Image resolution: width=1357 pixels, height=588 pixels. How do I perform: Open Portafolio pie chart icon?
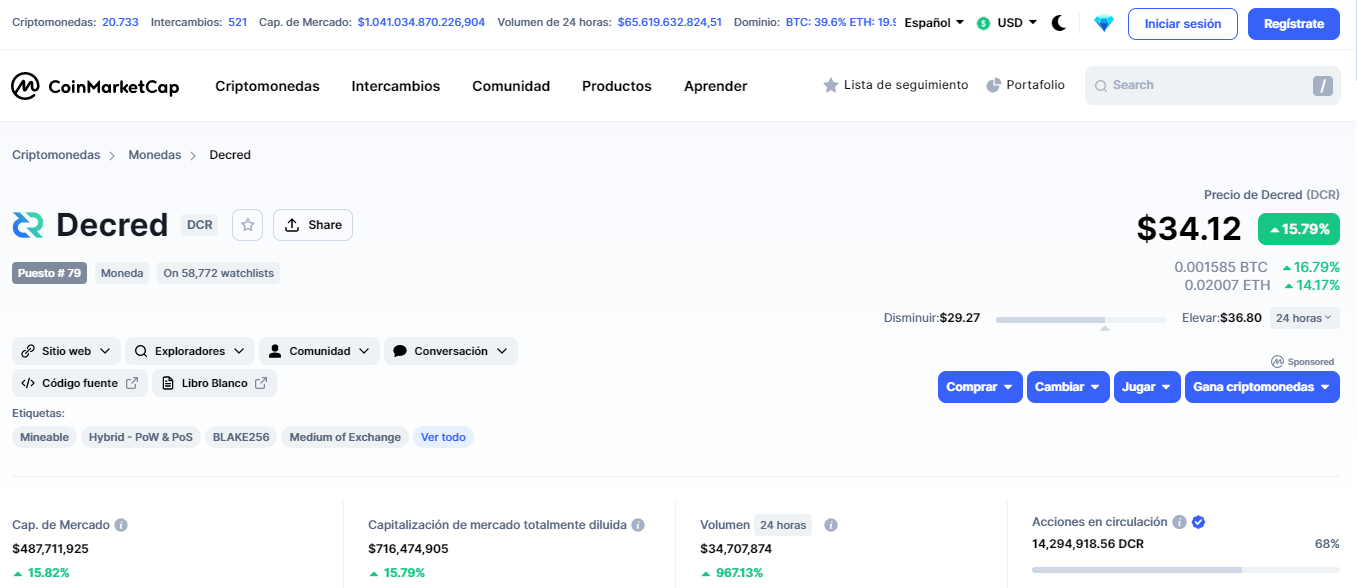click(993, 86)
